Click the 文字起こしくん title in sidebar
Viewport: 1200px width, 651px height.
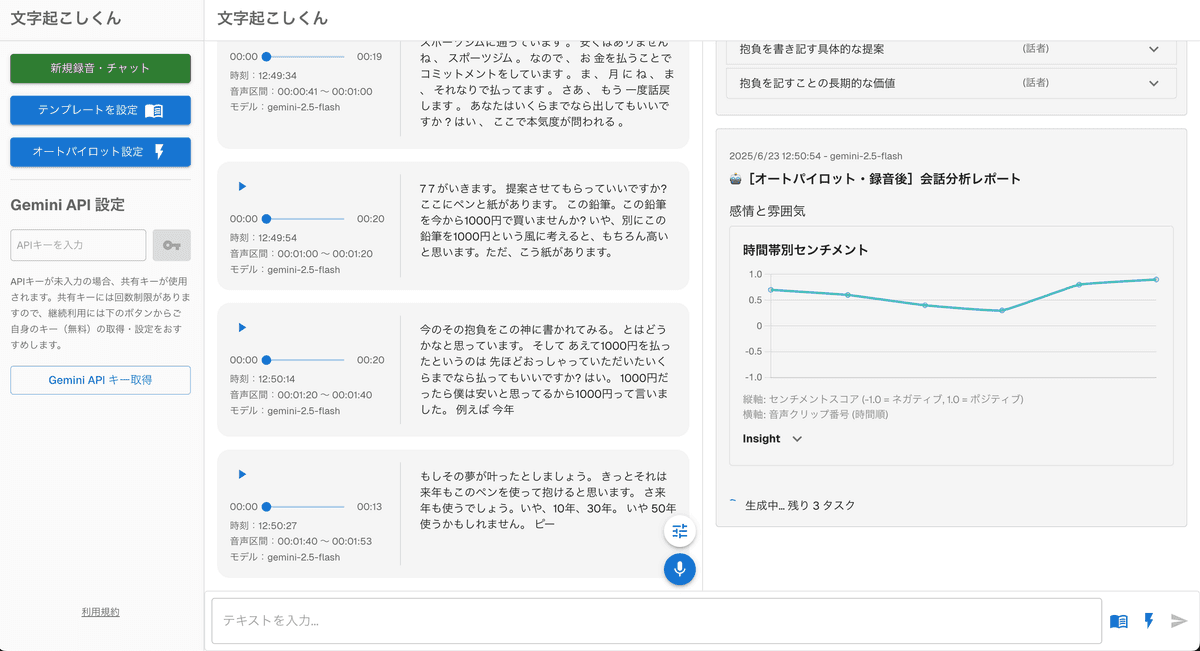click(x=65, y=18)
